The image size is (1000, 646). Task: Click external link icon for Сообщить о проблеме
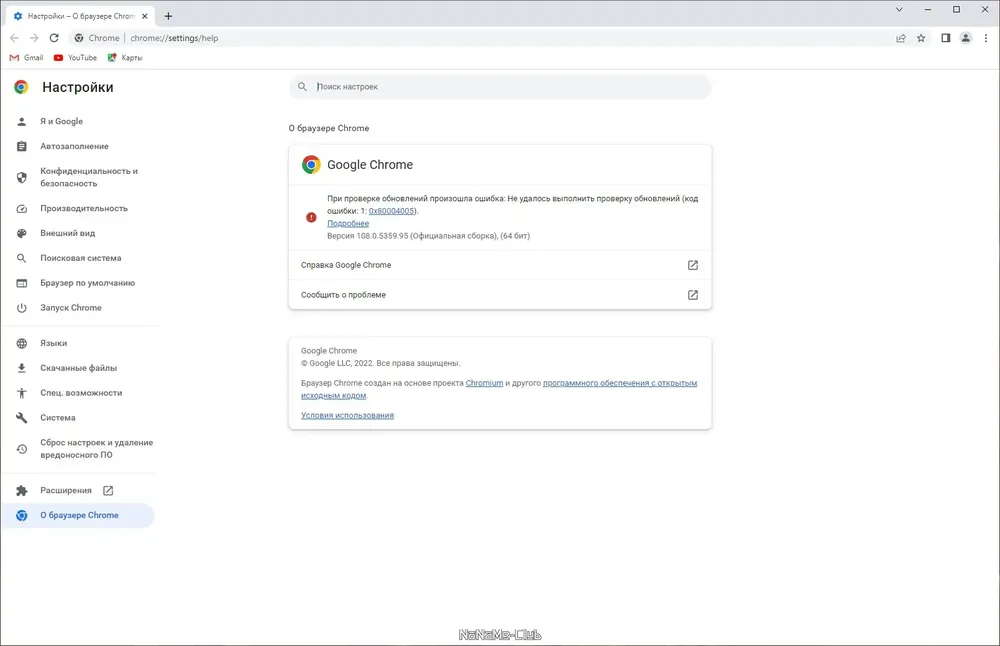(x=693, y=295)
